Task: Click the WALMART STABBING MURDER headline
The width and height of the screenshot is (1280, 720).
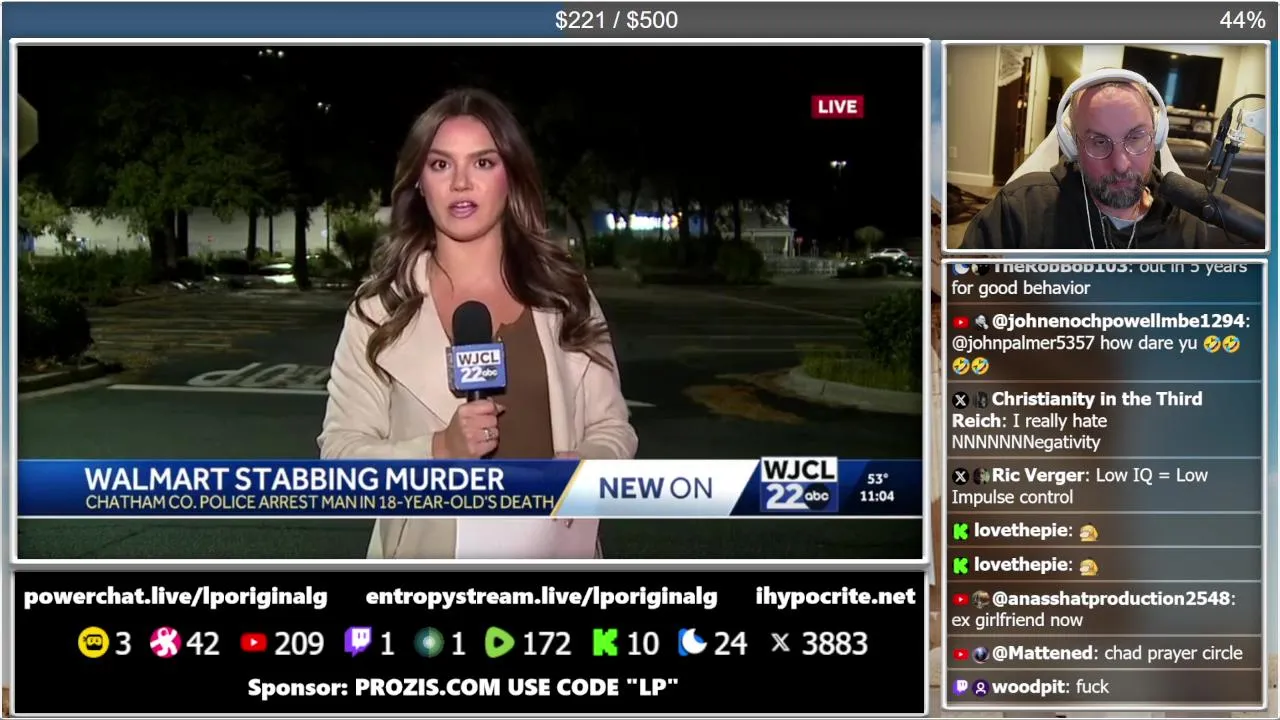Action: pyautogui.click(x=294, y=478)
